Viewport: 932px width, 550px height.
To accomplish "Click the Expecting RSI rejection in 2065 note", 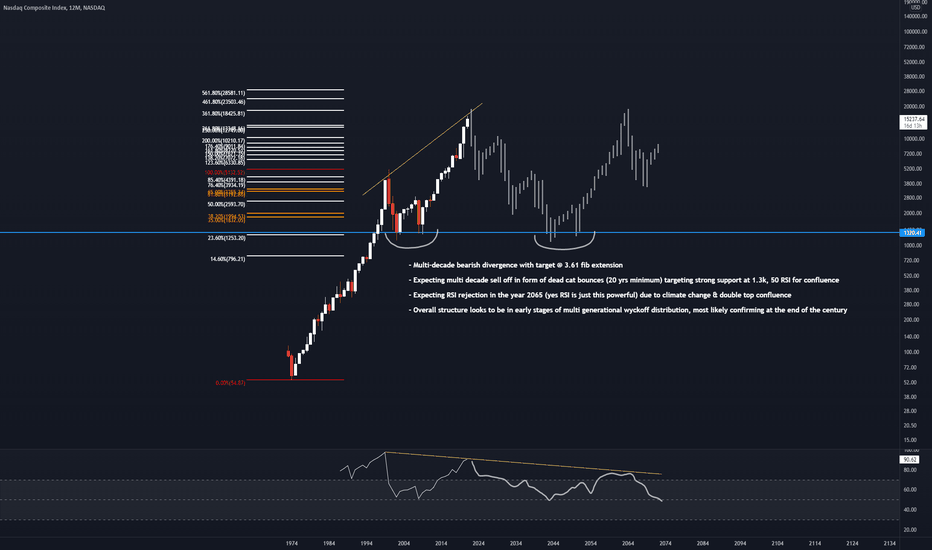I will (x=600, y=295).
